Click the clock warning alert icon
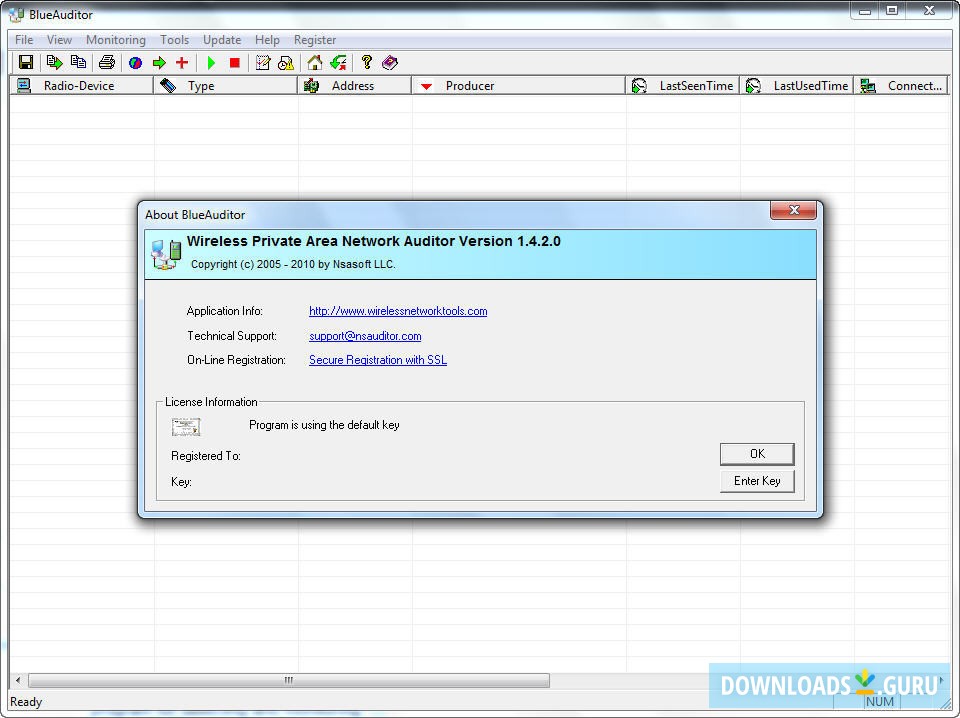This screenshot has height=718, width=960. 286,62
